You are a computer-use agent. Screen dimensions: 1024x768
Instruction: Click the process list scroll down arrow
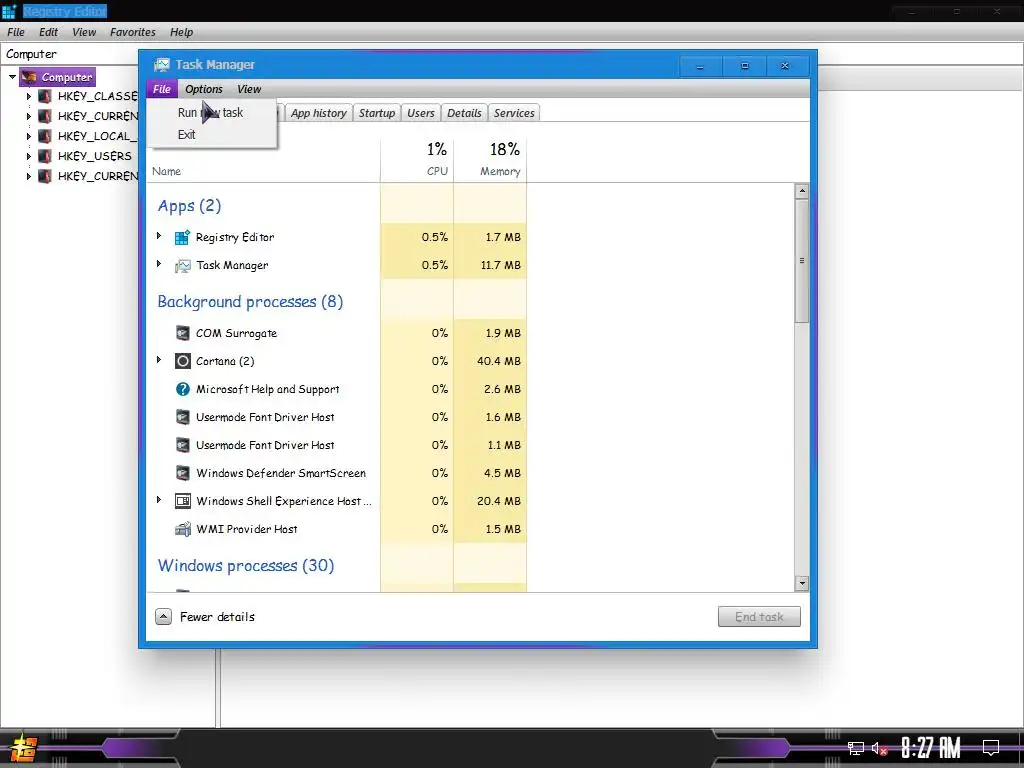[802, 583]
